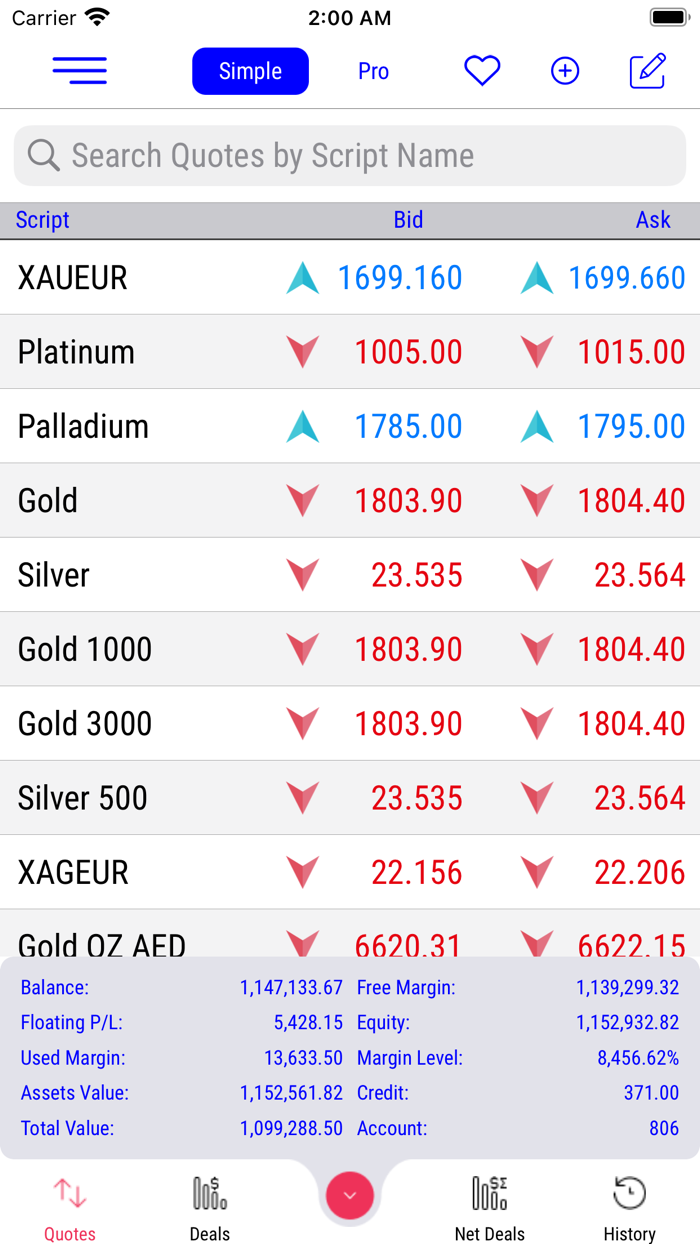Viewport: 700px width, 1244px height.
Task: Open the favorites heart icon
Action: pyautogui.click(x=482, y=70)
